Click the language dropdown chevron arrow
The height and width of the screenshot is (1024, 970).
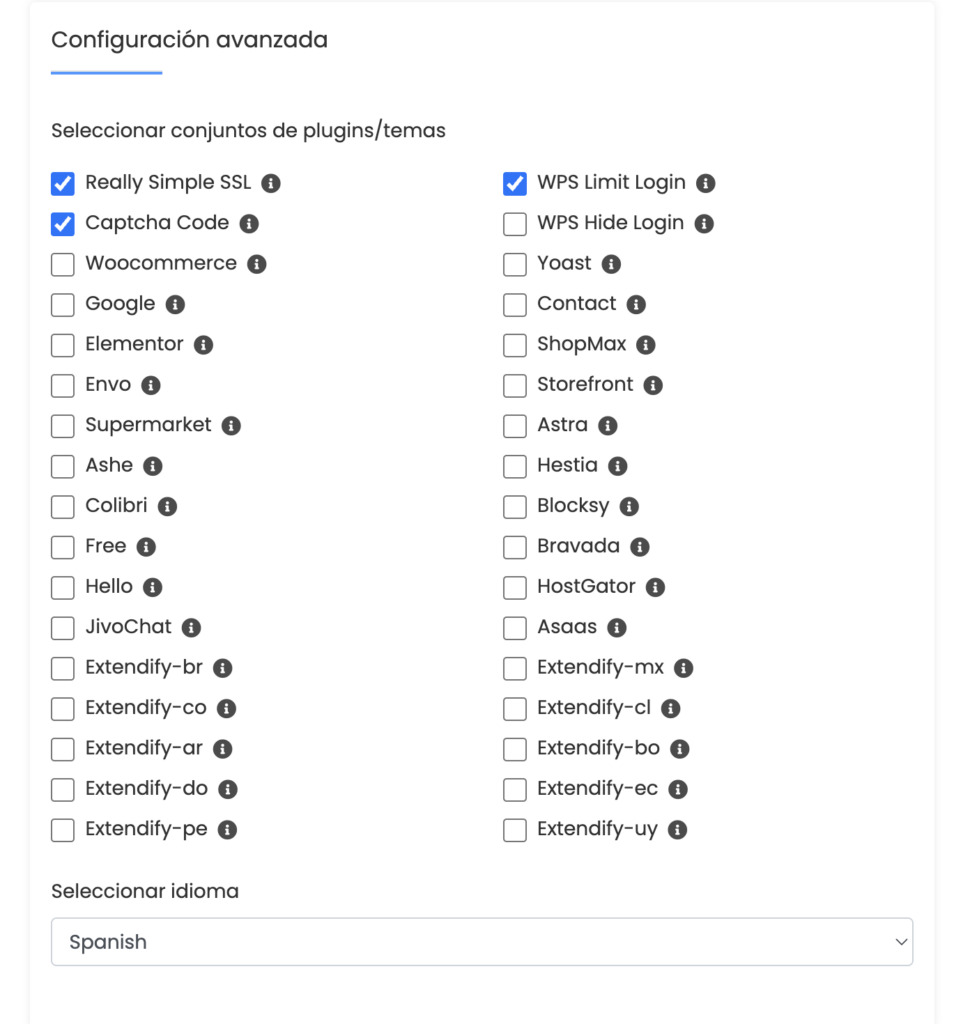coord(901,942)
